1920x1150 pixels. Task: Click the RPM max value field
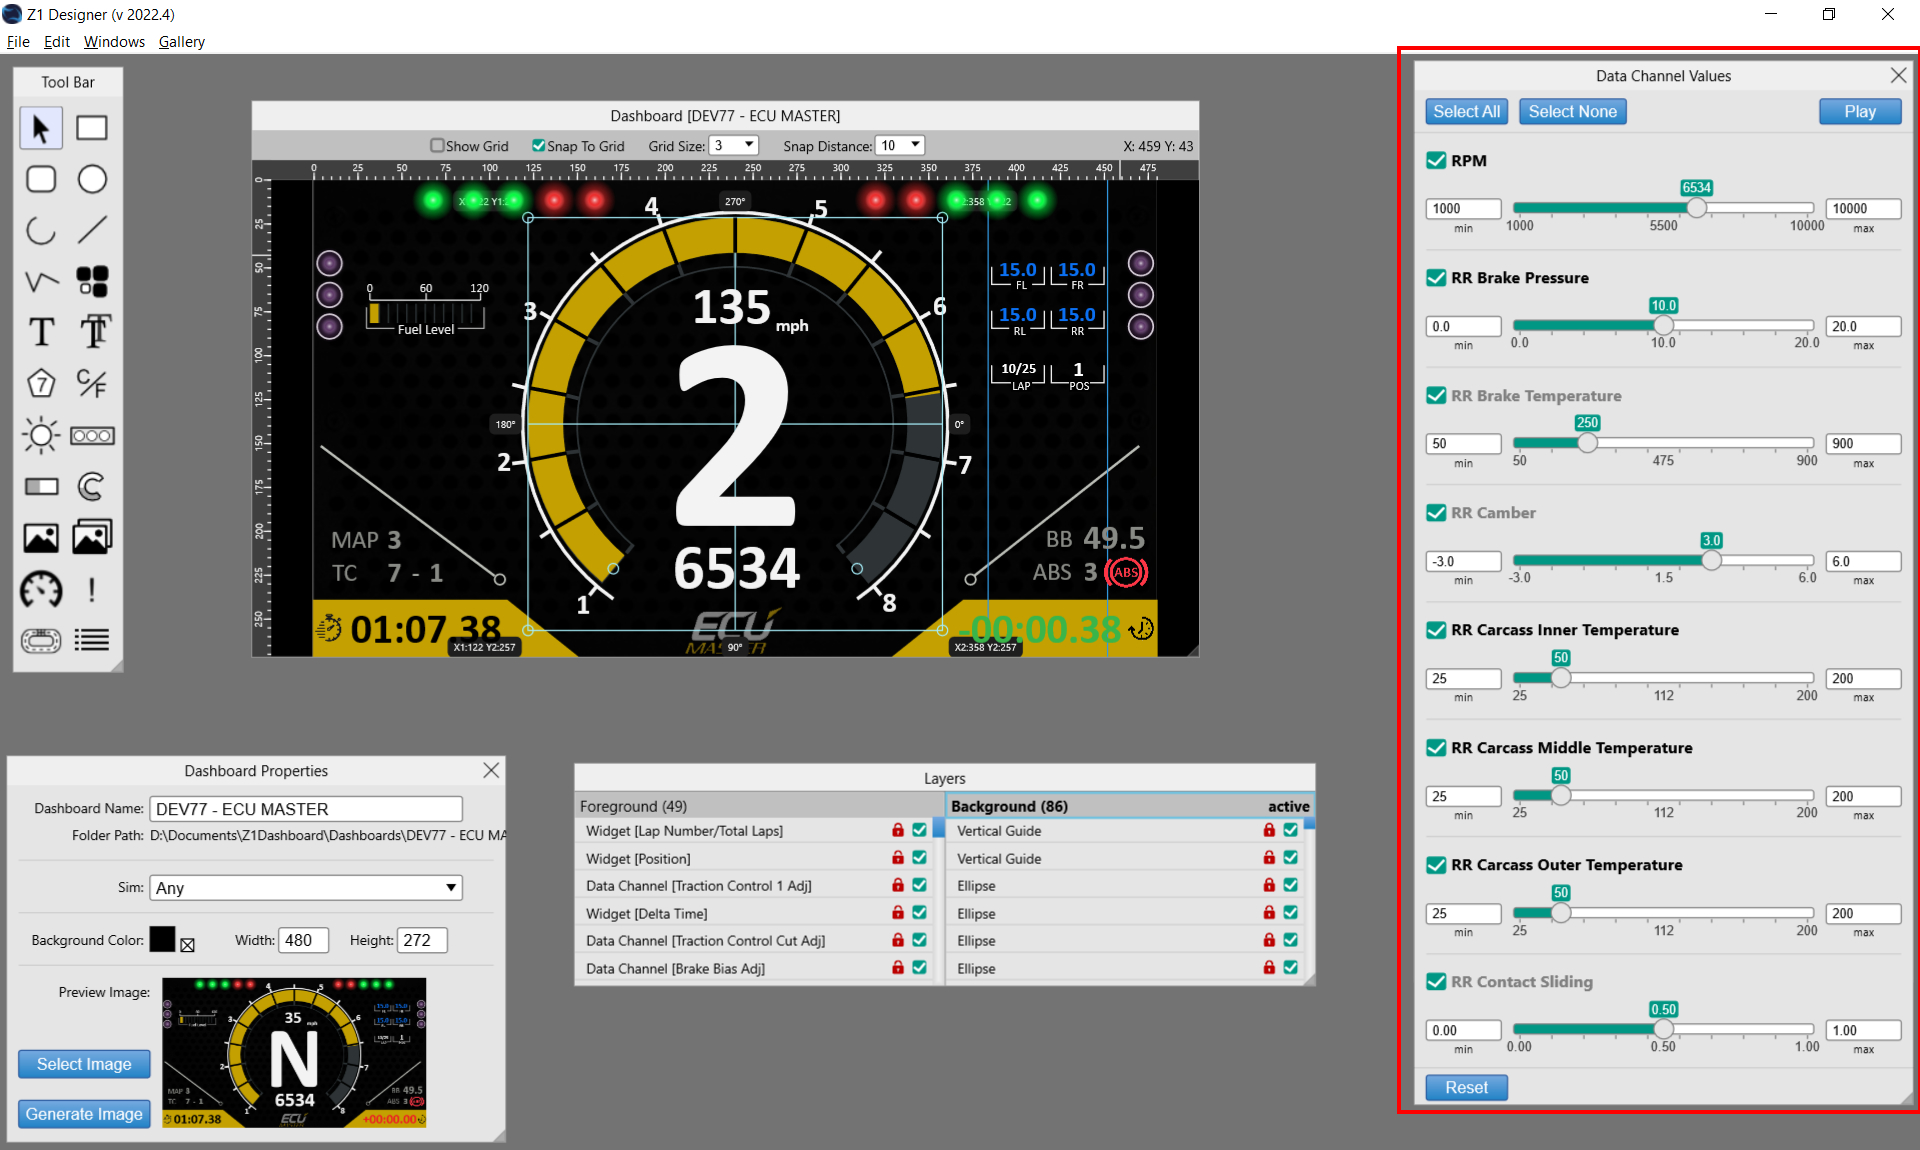click(1863, 208)
